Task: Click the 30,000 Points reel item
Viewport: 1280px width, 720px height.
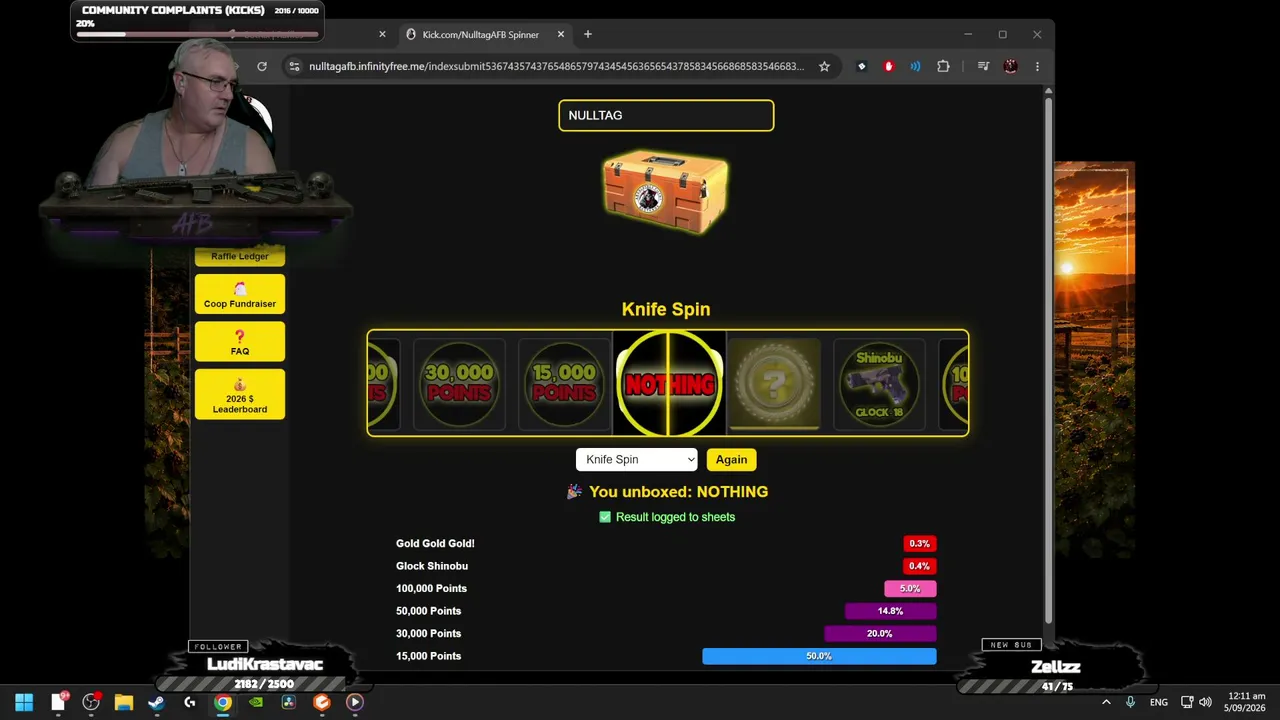Action: tap(460, 383)
